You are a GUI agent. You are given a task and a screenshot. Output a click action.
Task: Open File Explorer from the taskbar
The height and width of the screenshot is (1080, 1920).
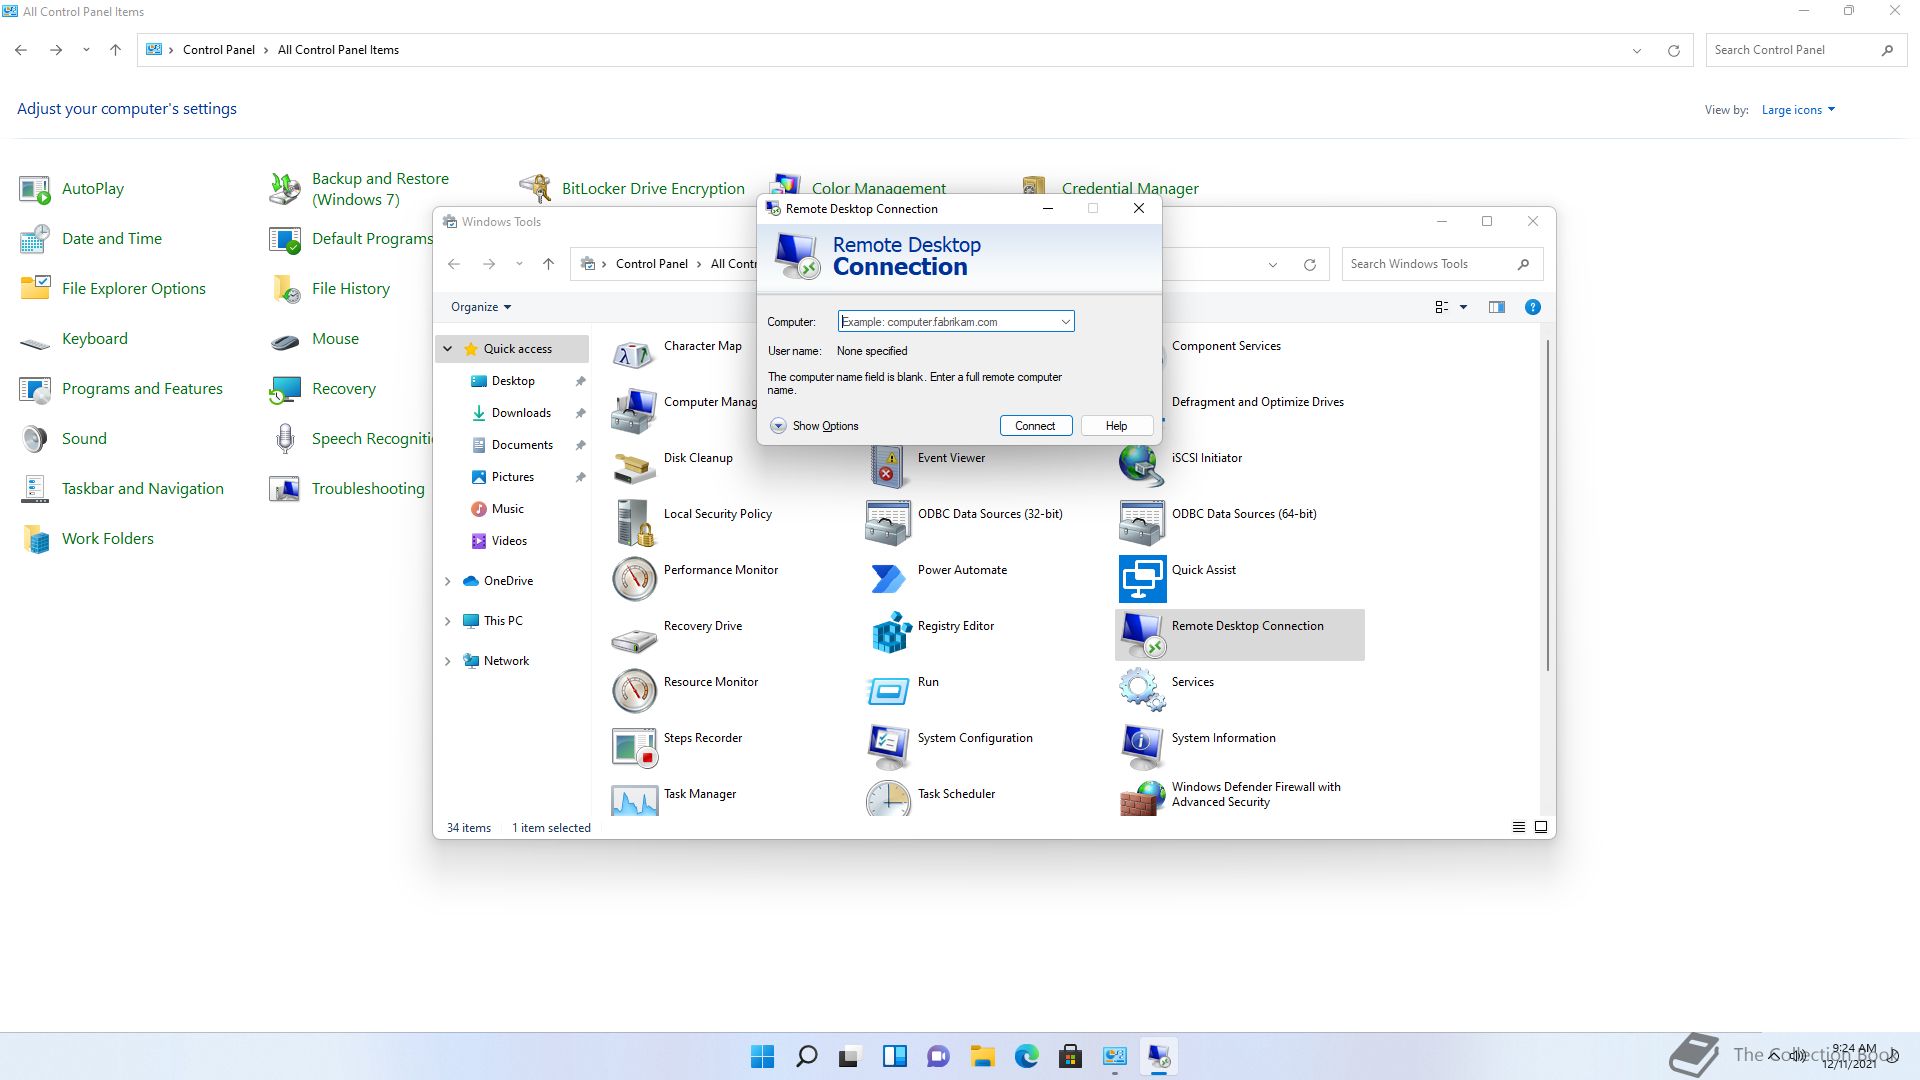tap(982, 1056)
